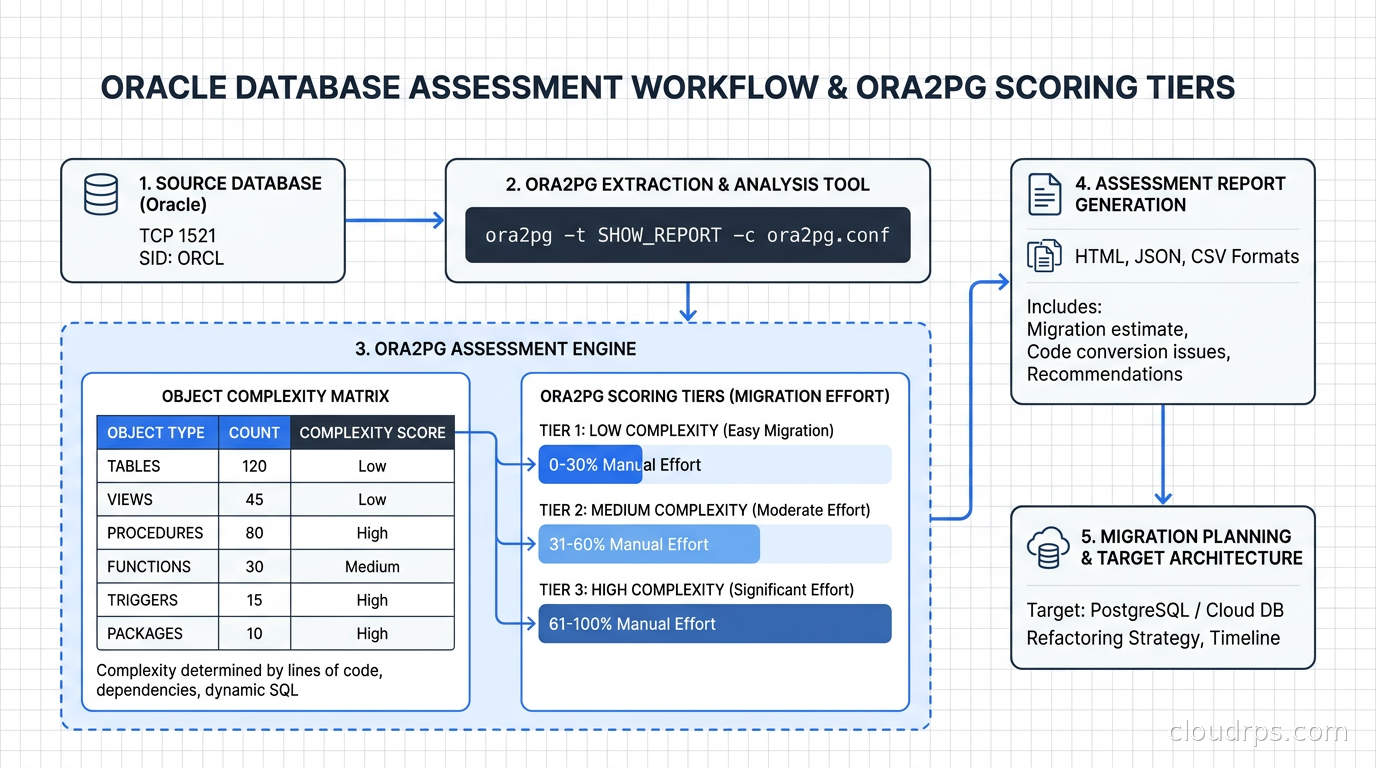Select the TRIGGERS row label
Image resolution: width=1376 pixels, height=768 pixels.
click(x=142, y=600)
